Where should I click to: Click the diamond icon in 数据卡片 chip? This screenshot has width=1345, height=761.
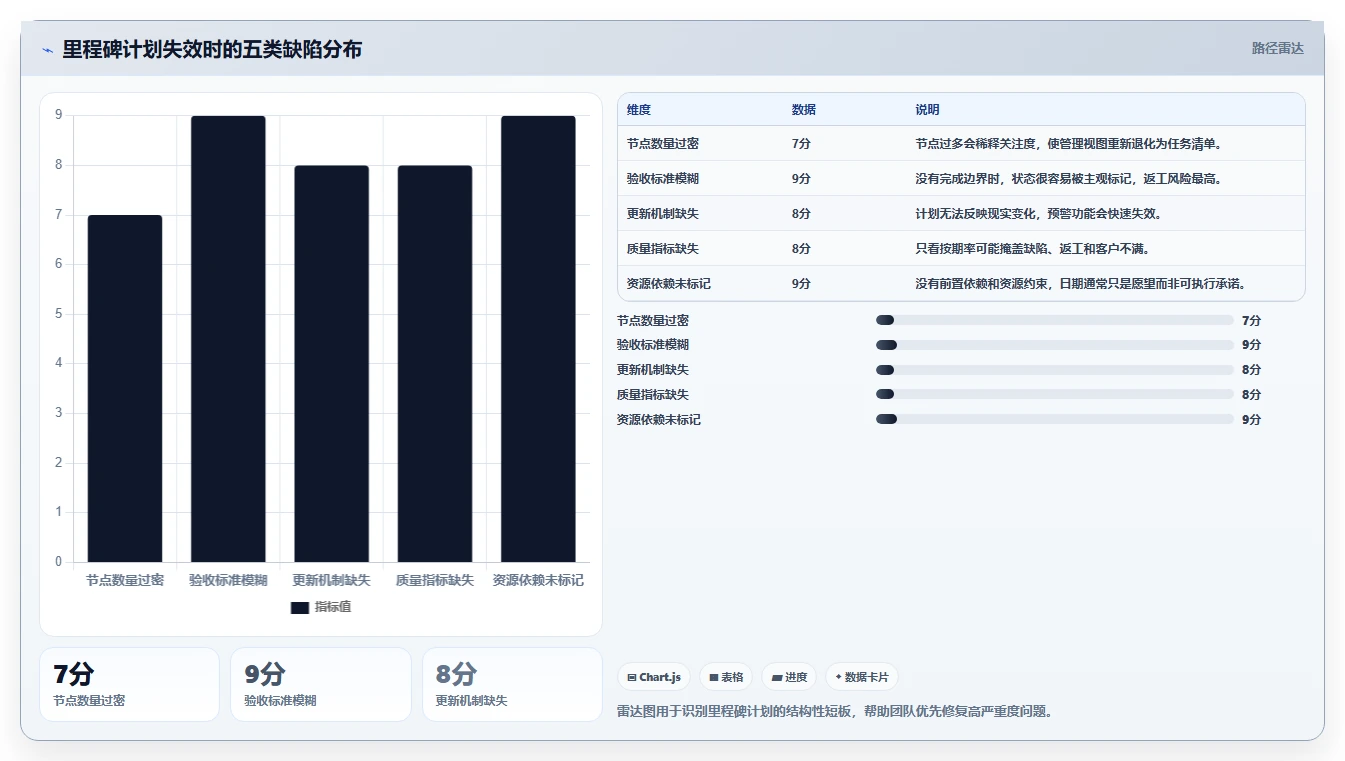pyautogui.click(x=838, y=677)
